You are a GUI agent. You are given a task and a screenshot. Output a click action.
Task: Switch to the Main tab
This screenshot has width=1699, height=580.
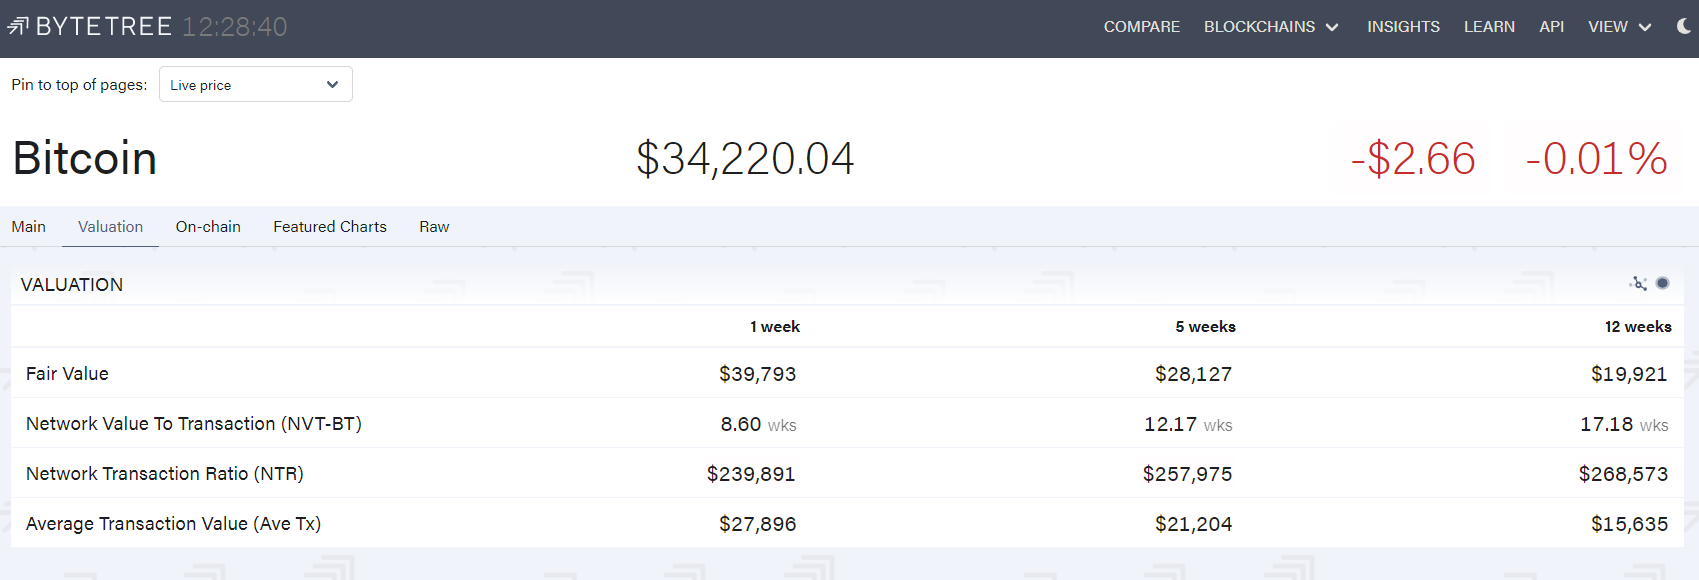pos(29,227)
